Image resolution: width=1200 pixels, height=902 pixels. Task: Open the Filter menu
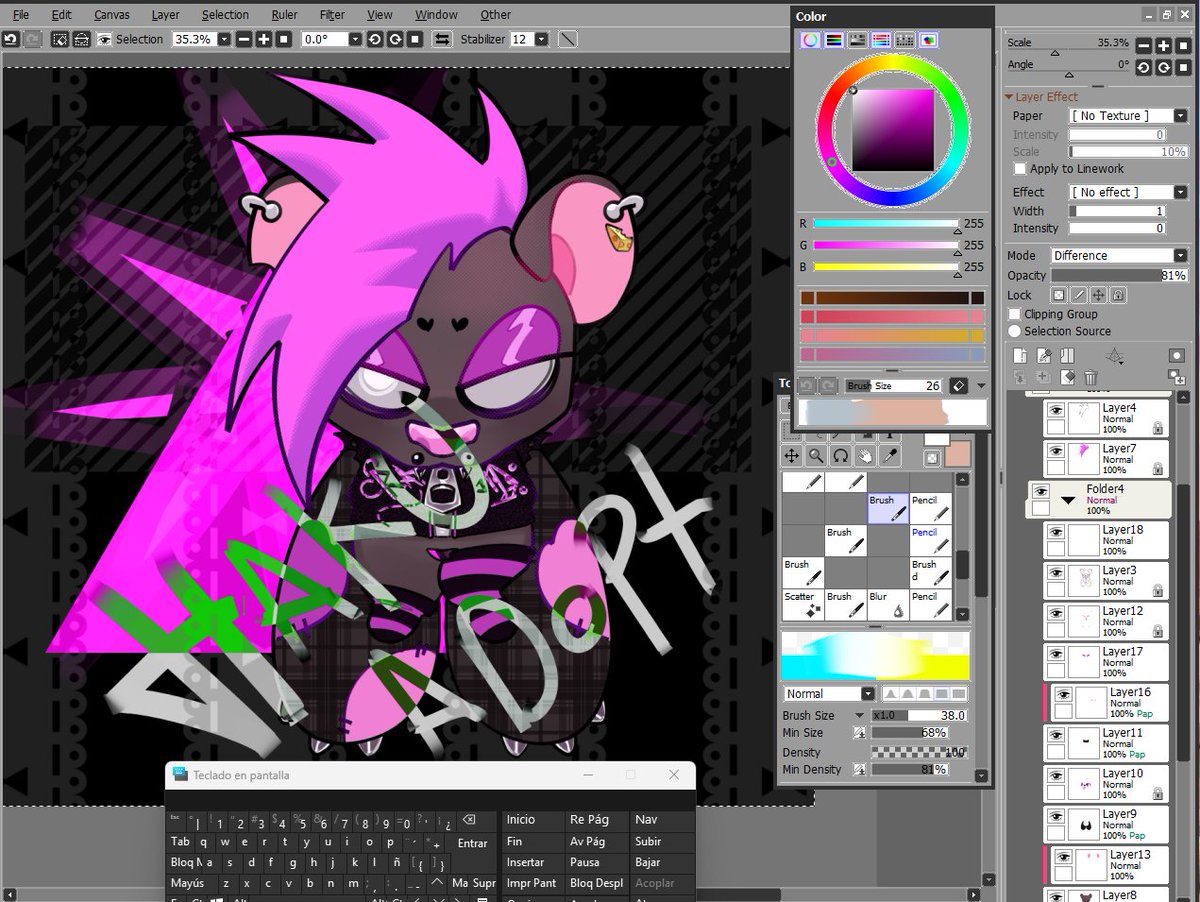(x=332, y=15)
